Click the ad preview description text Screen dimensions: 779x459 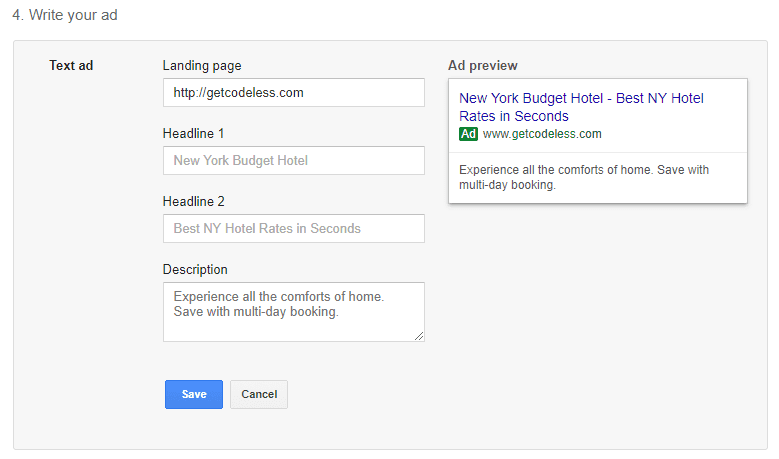(584, 177)
